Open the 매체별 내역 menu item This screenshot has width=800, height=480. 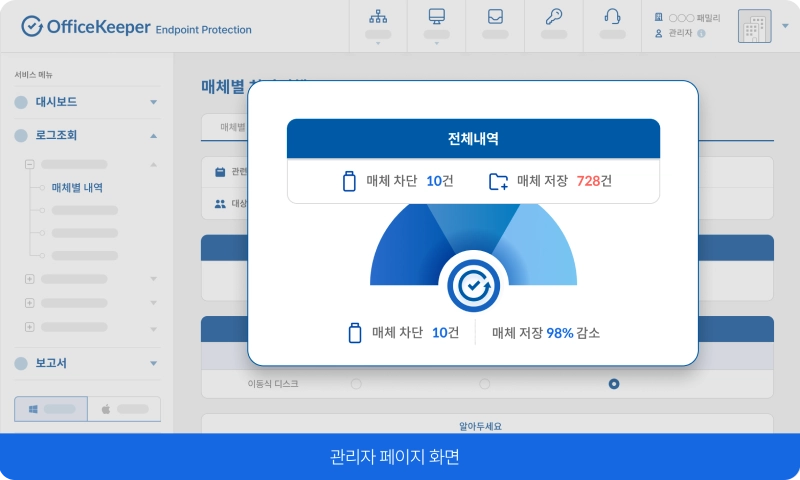pyautogui.click(x=77, y=187)
